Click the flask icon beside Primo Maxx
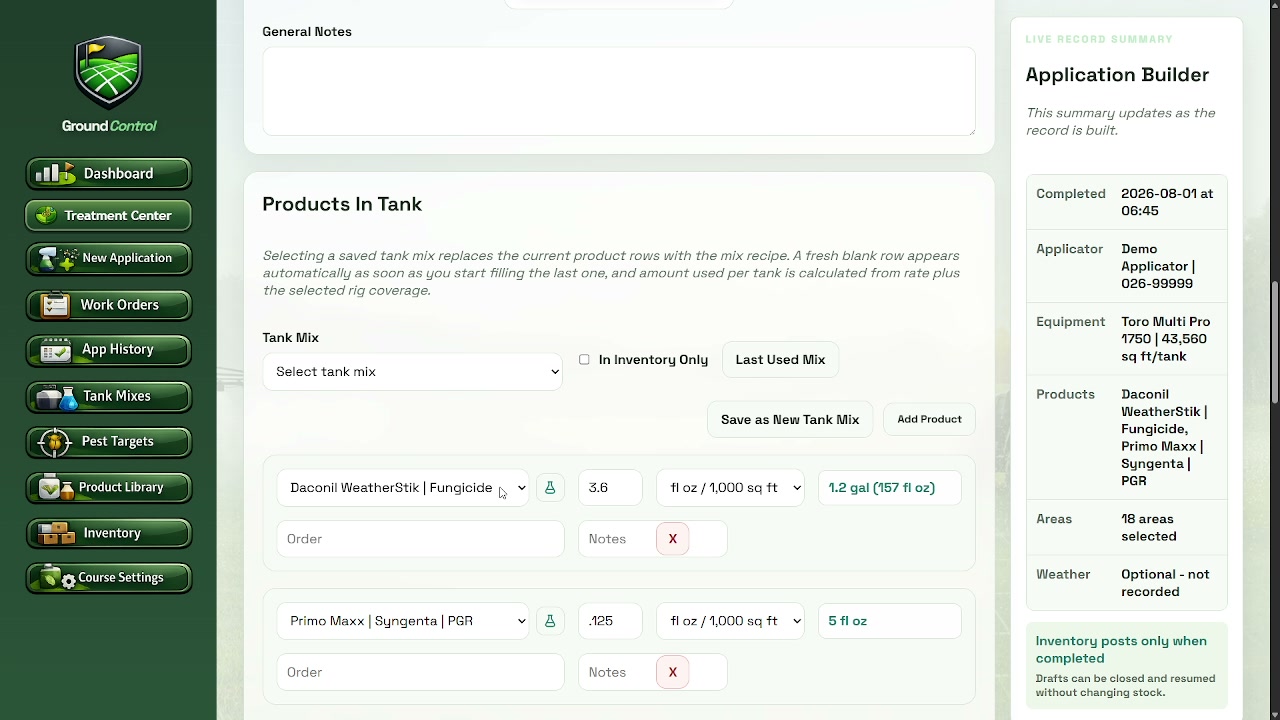Image resolution: width=1280 pixels, height=720 pixels. point(550,621)
